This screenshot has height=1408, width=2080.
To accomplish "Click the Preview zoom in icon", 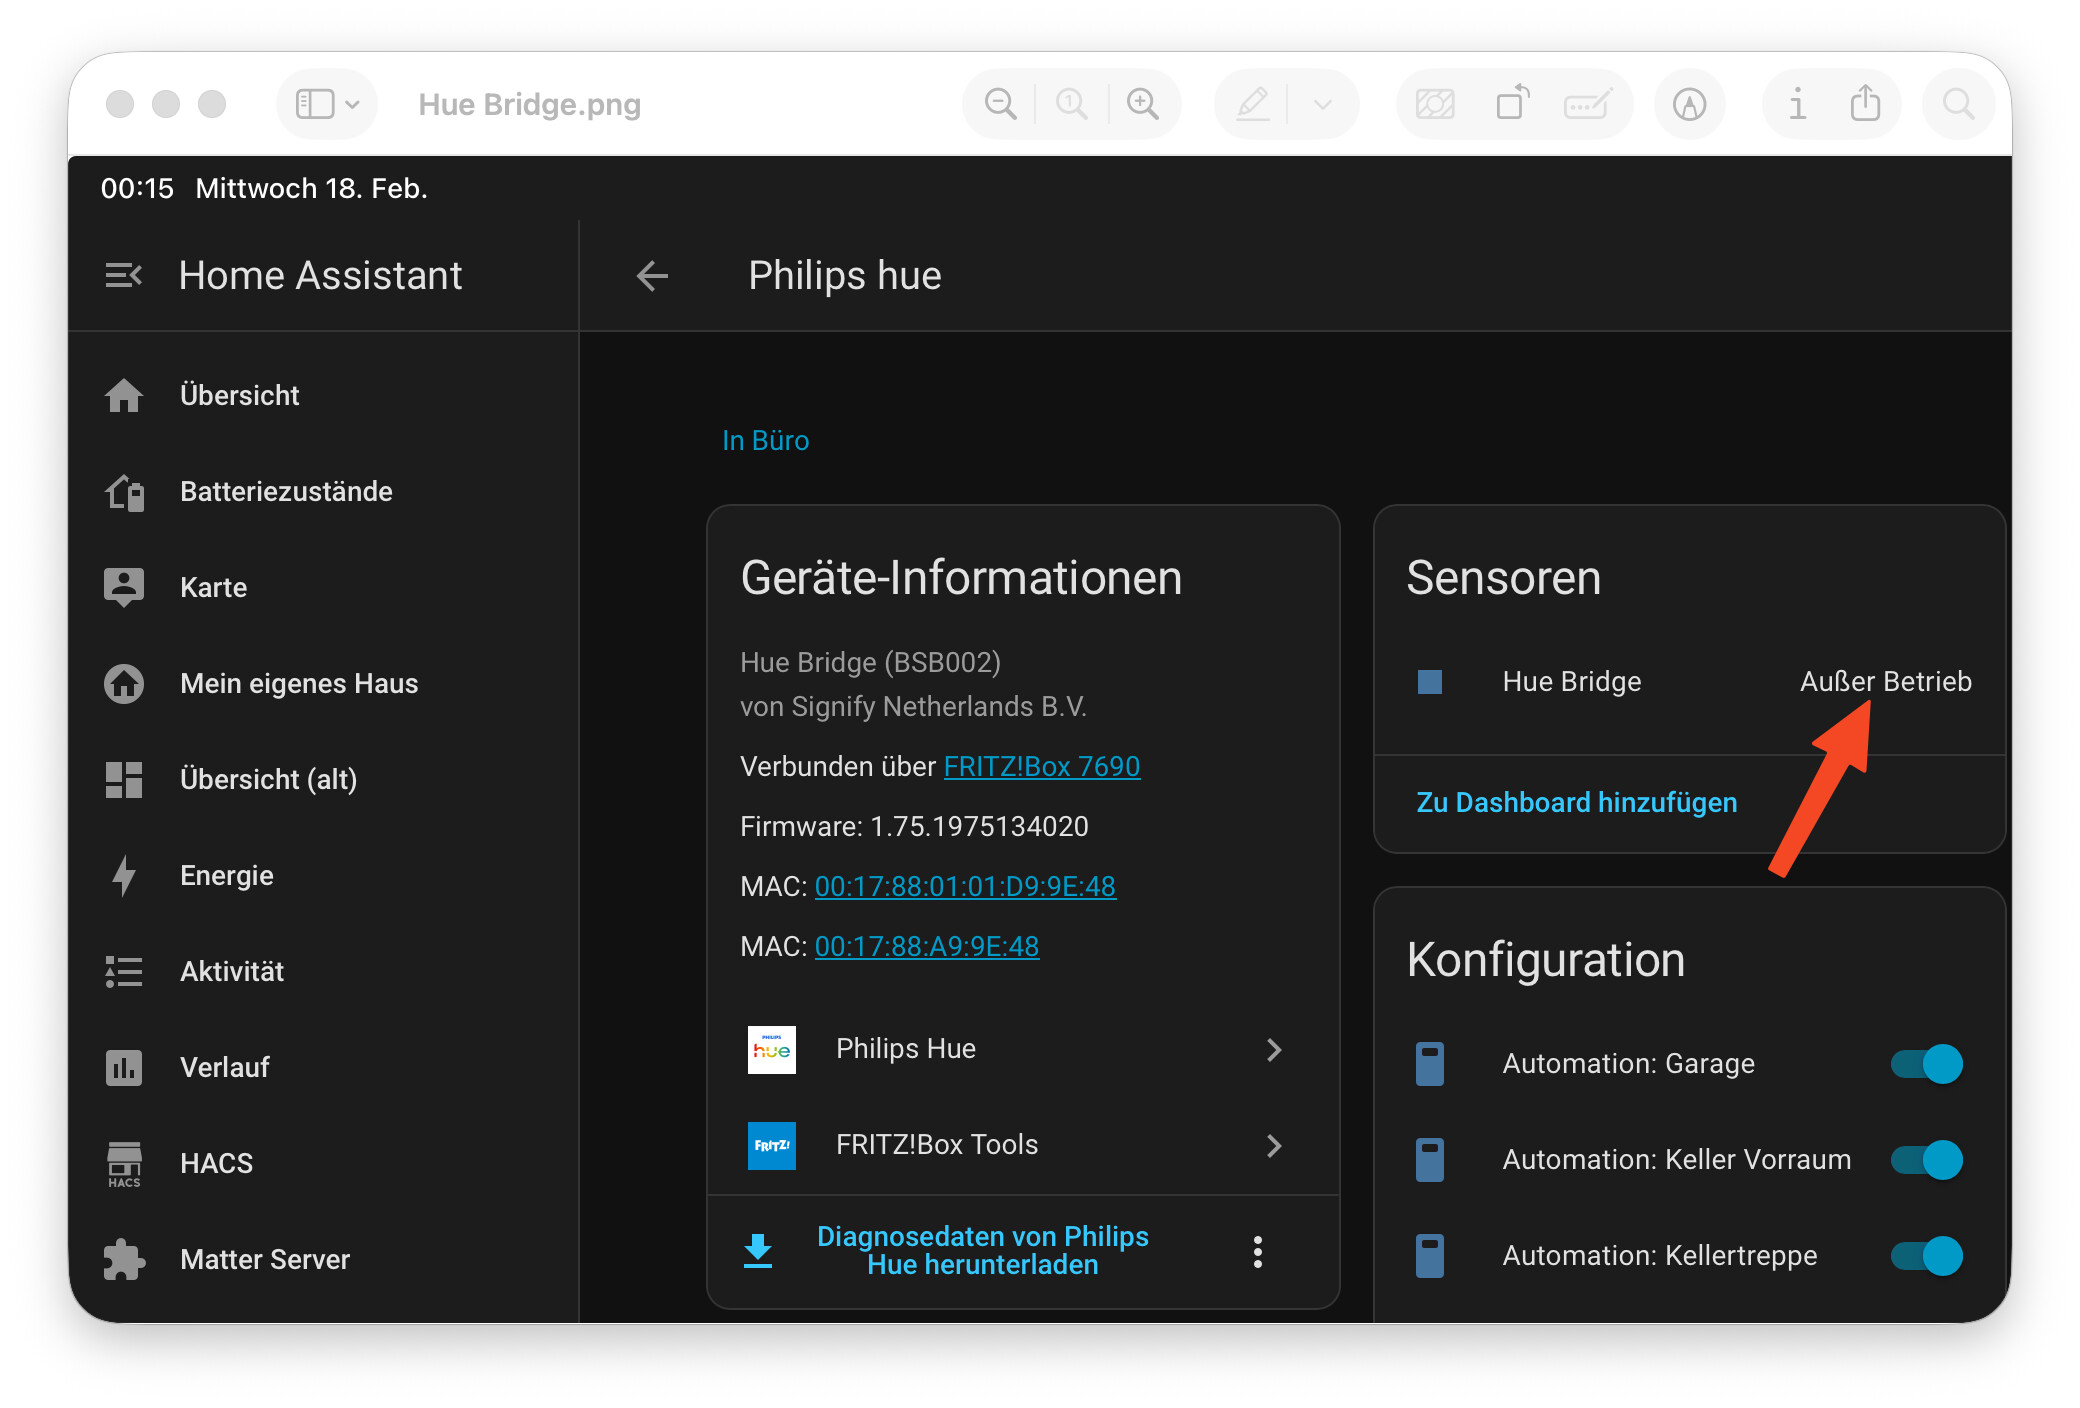I will (1143, 104).
